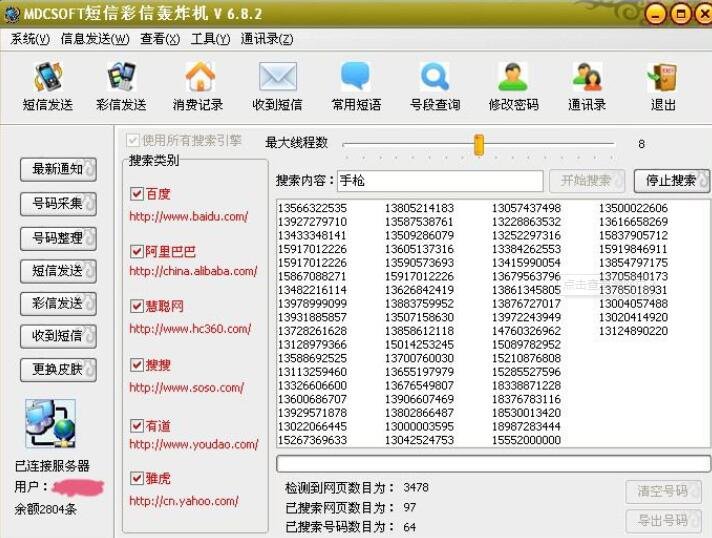Click the 余额2804条 balance text

45,509
